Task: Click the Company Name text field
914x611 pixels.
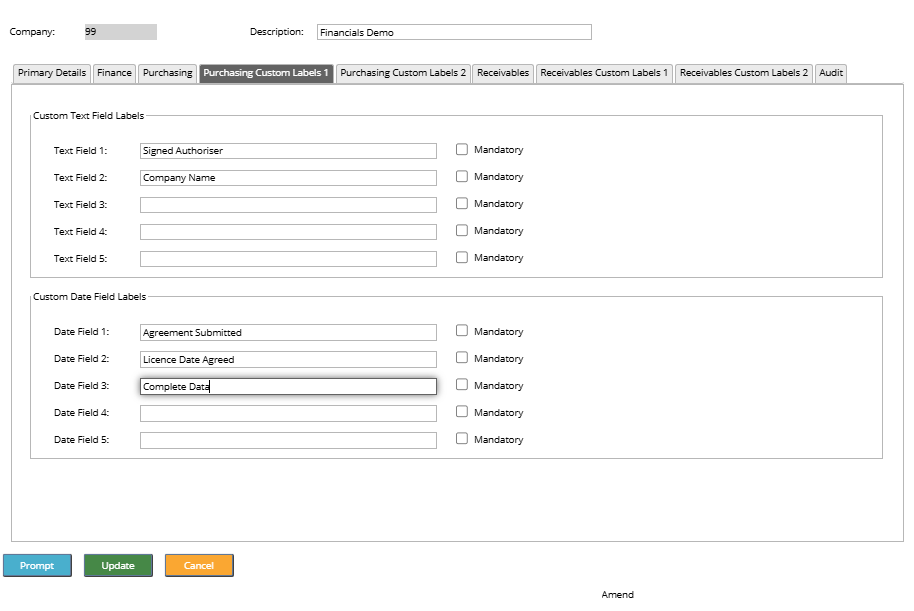Action: [288, 178]
